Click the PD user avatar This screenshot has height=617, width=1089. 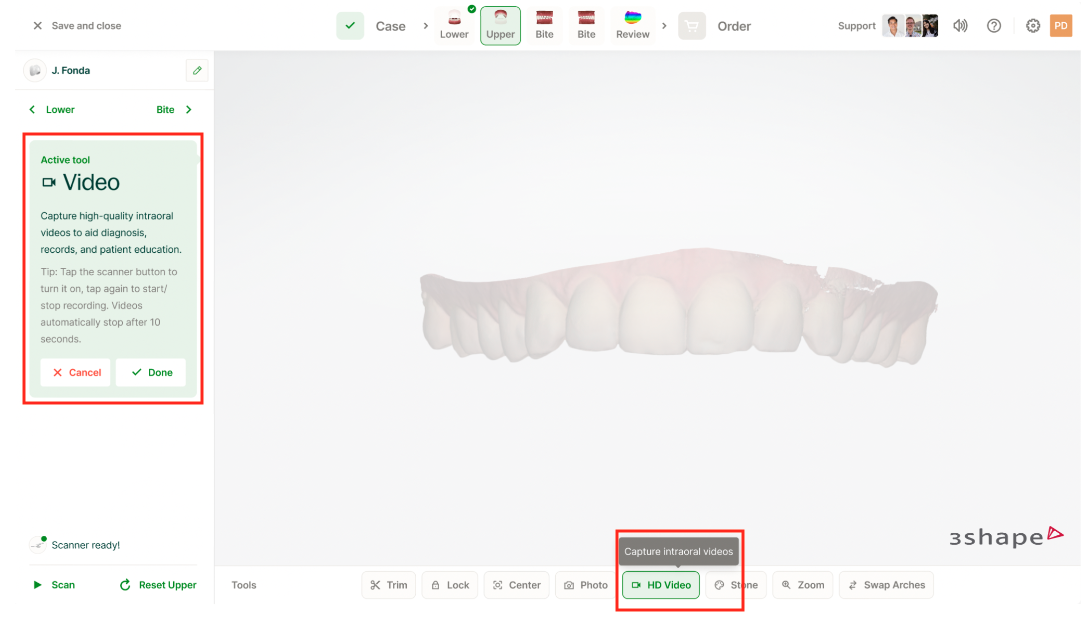click(1061, 26)
